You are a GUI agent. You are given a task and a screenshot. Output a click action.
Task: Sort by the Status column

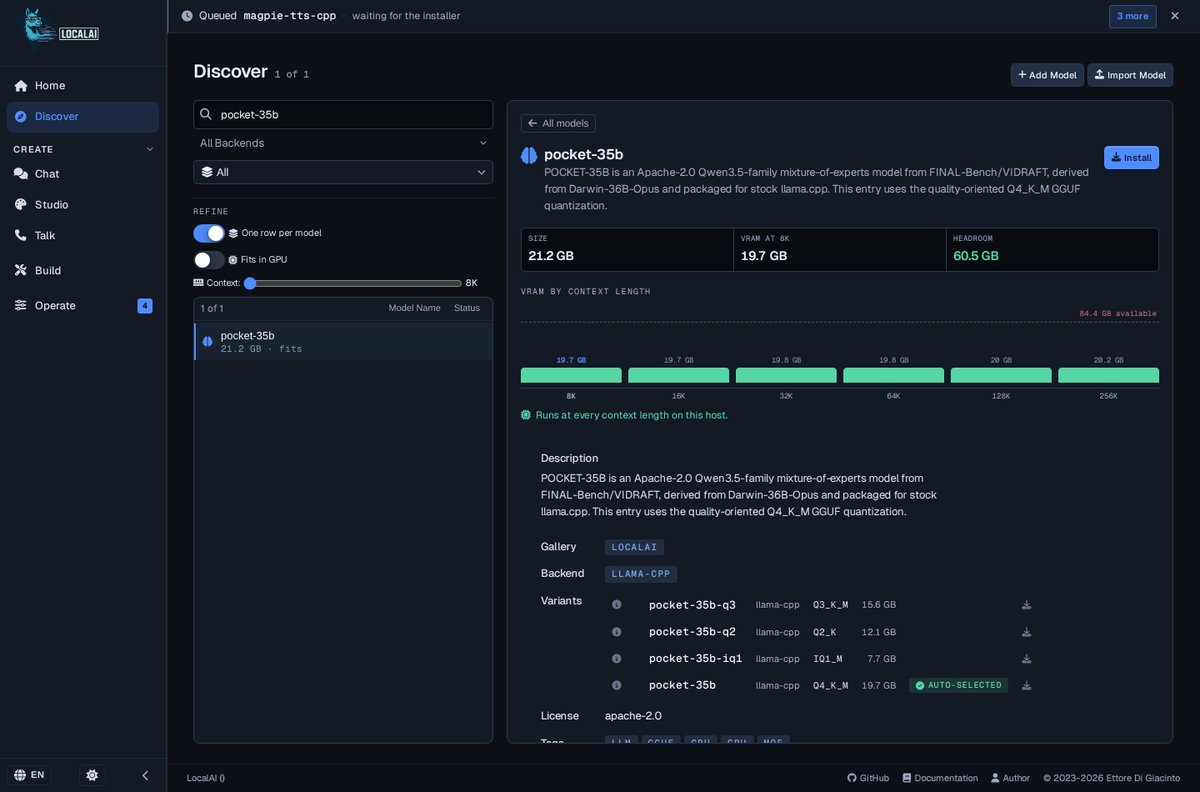(467, 308)
